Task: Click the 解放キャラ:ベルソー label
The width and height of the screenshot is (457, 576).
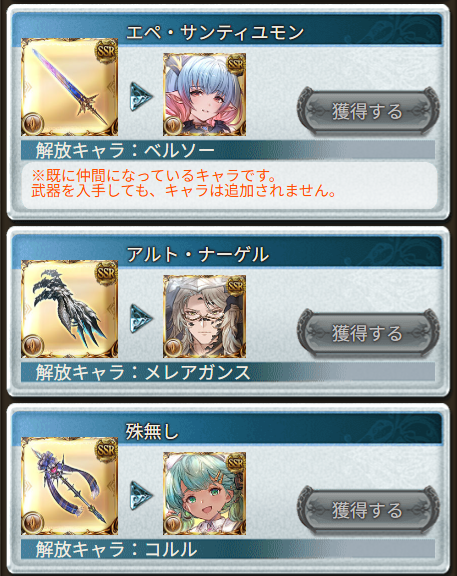Action: point(125,150)
